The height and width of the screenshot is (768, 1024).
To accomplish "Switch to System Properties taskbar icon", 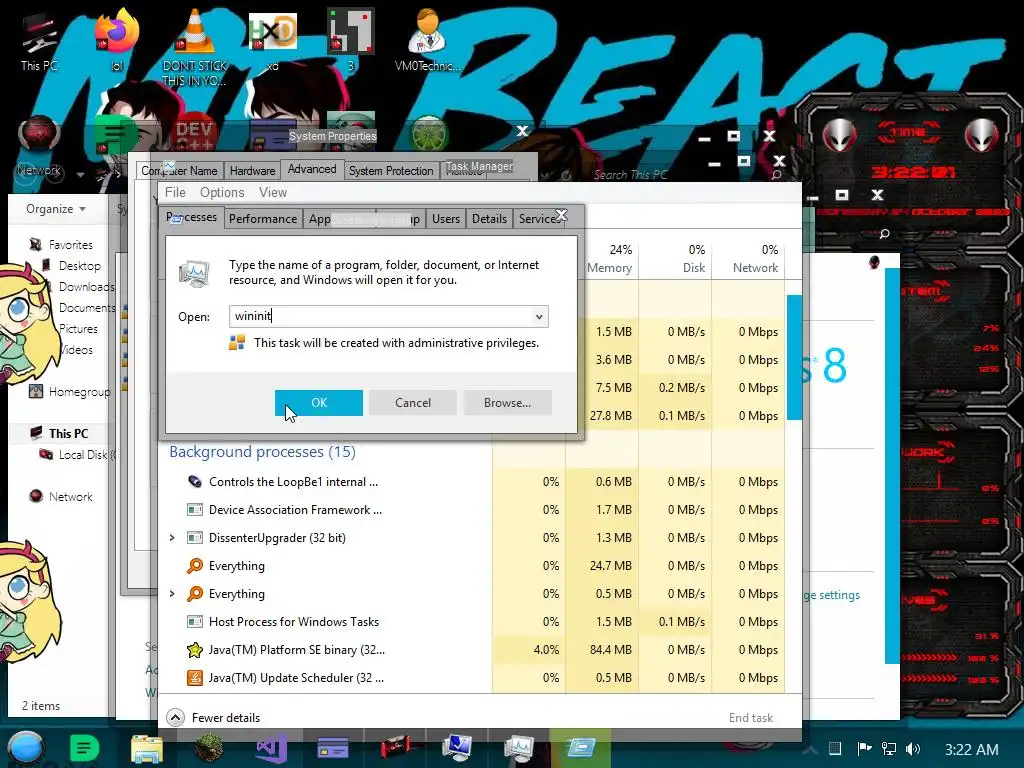I will click(456, 748).
